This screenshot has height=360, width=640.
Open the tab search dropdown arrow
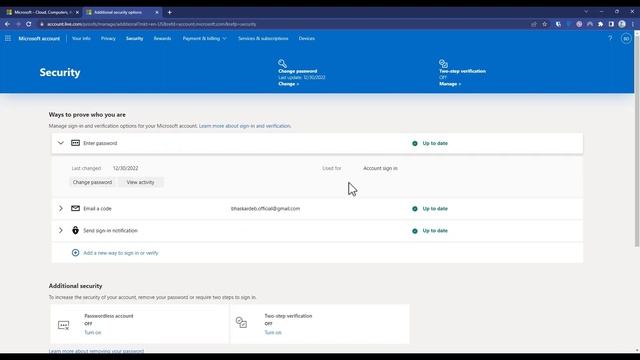pyautogui.click(x=586, y=12)
